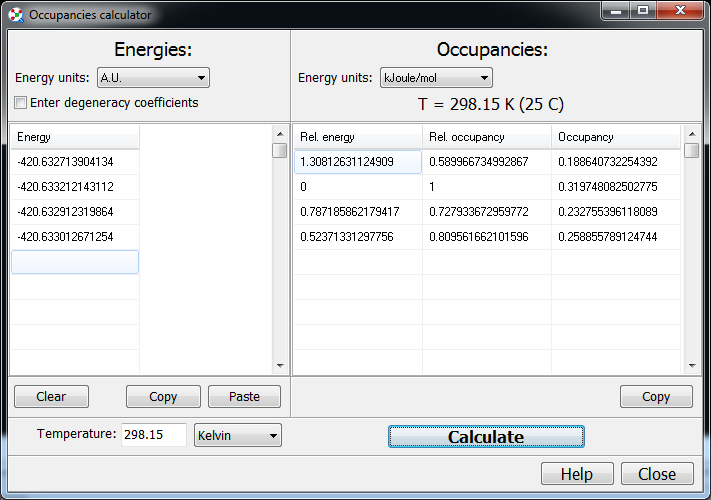The height and width of the screenshot is (500, 711).
Task: Open the Occupancies energy units dropdown
Action: point(436,78)
